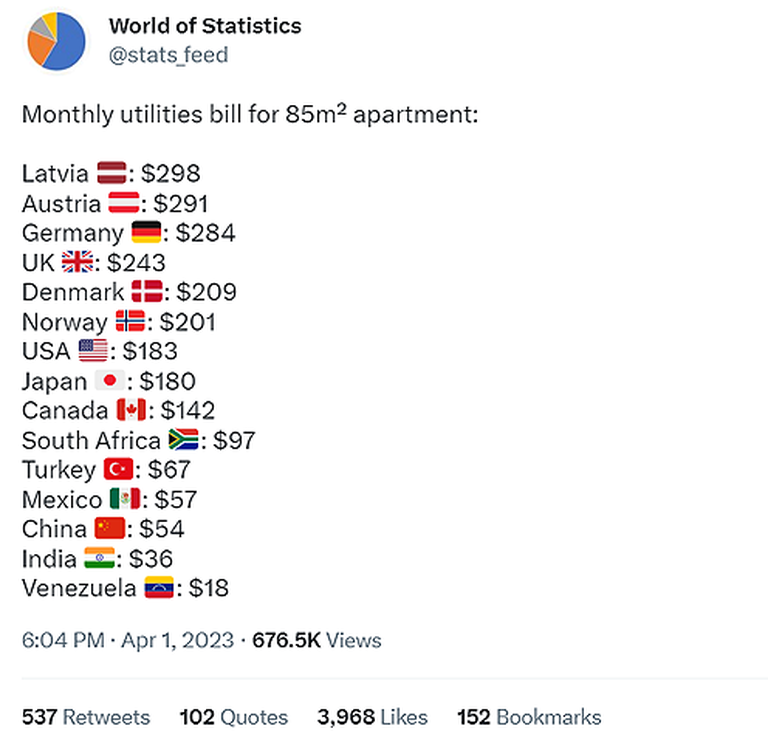Click the Canada flag emoji
768x754 pixels.
coord(131,410)
